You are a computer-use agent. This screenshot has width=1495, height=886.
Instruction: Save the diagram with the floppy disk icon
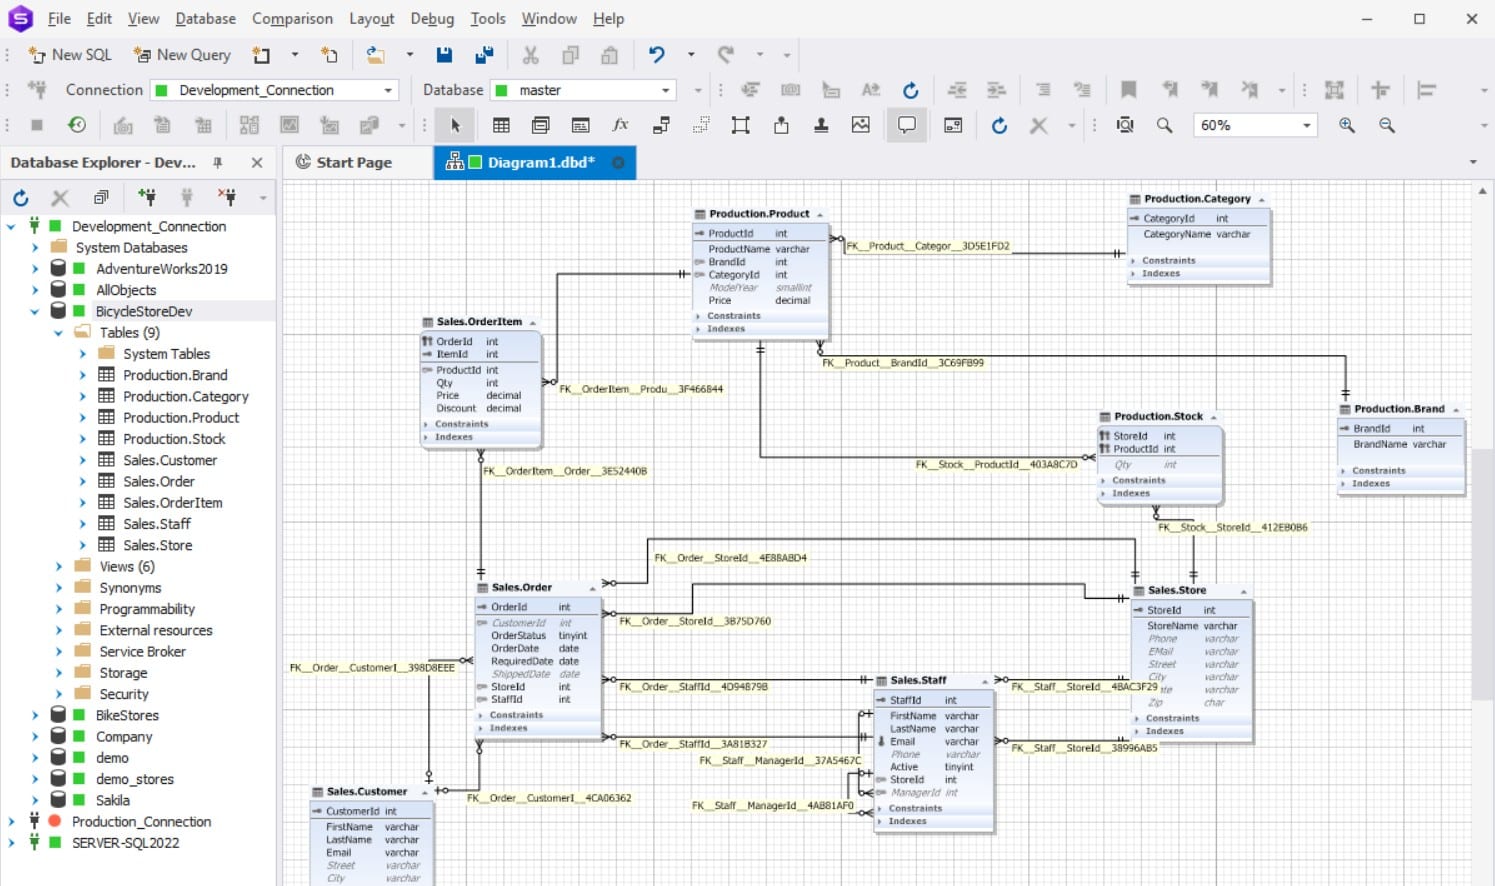(445, 55)
